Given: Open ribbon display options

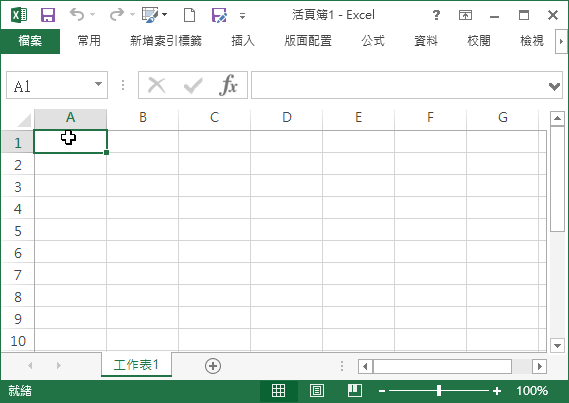Looking at the screenshot, I should (x=465, y=15).
